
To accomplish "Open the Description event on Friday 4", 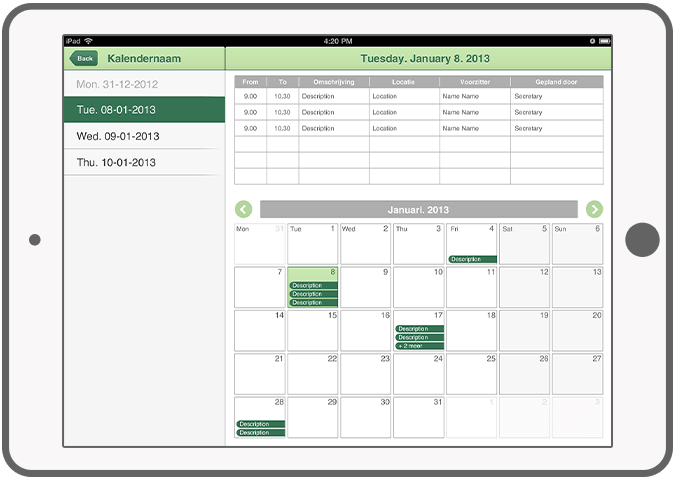I will pyautogui.click(x=472, y=259).
